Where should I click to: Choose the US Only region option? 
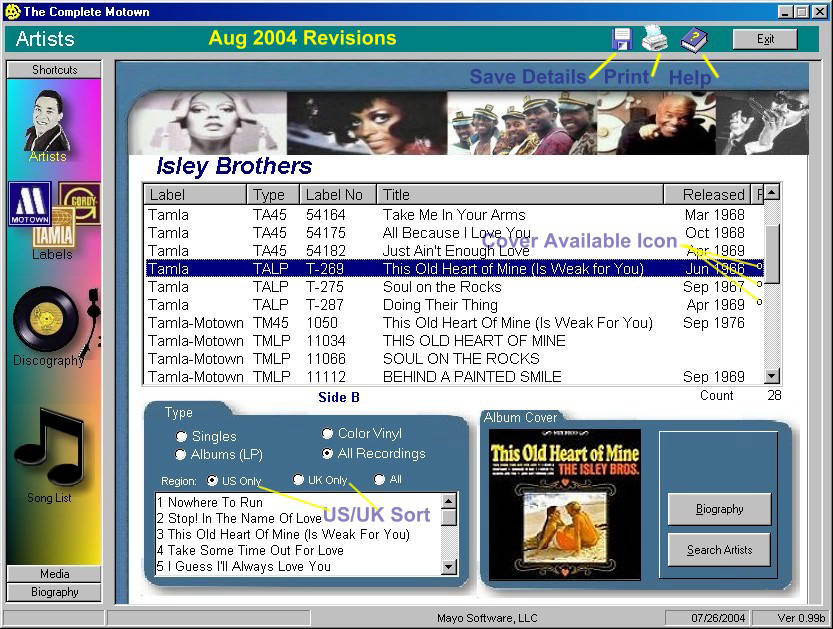212,480
